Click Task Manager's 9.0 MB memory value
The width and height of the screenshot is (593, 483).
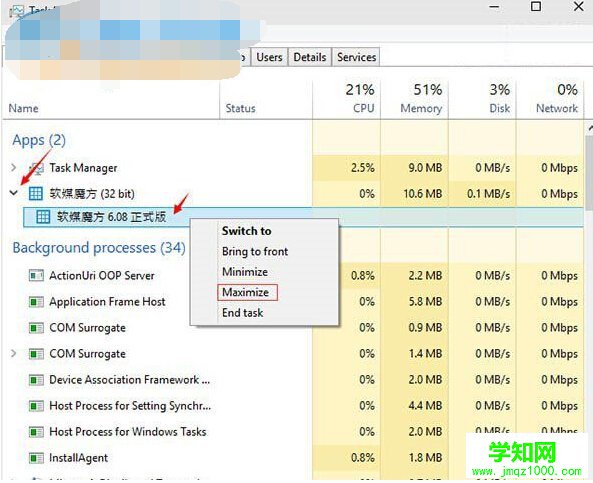[425, 168]
